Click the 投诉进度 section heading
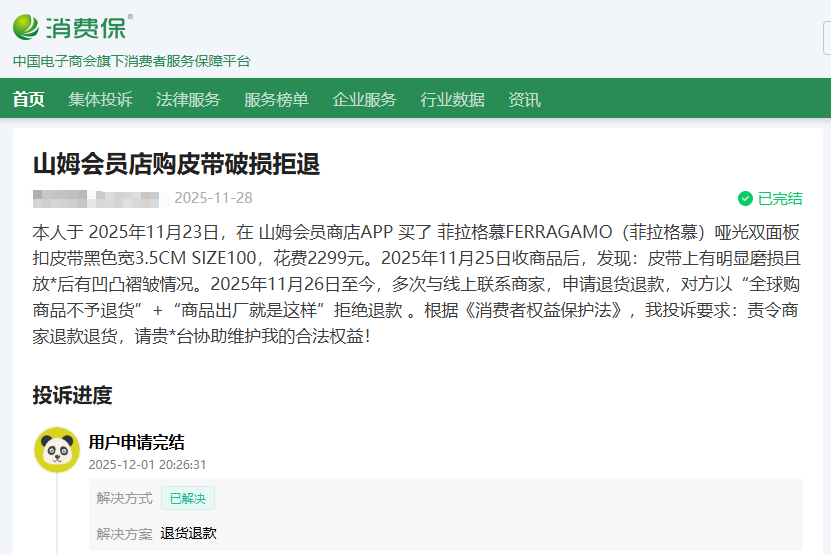Image resolution: width=831 pixels, height=555 pixels. (x=72, y=395)
